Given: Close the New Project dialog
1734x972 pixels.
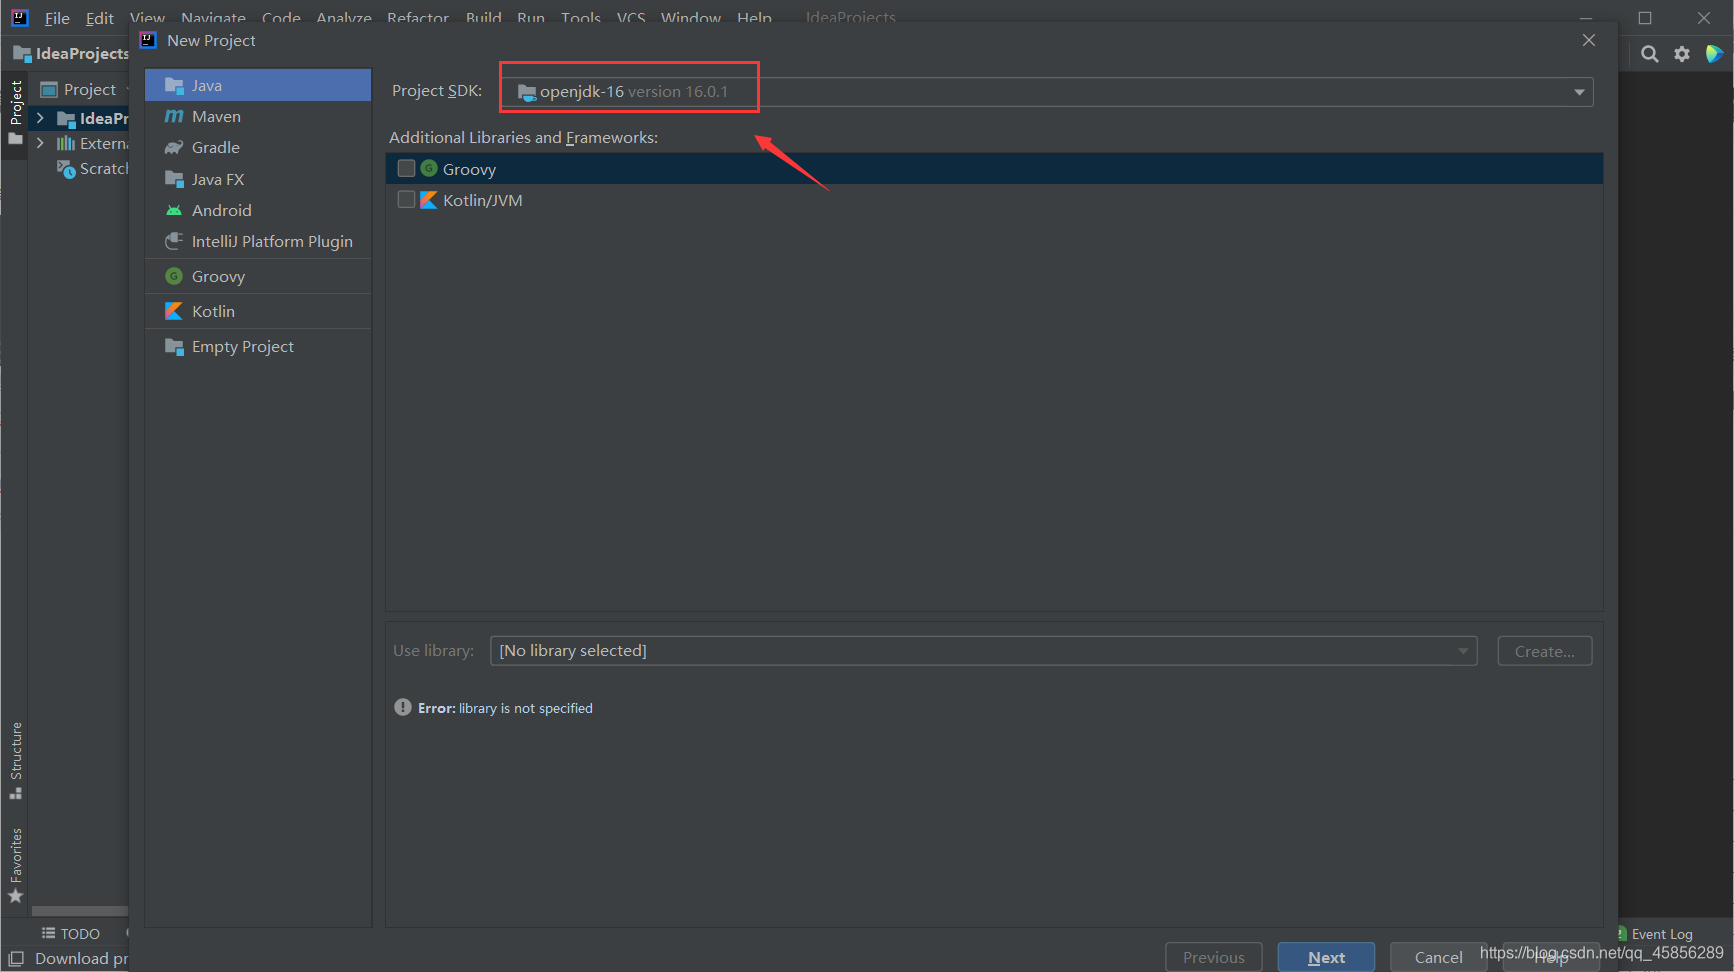Looking at the screenshot, I should click(1589, 40).
